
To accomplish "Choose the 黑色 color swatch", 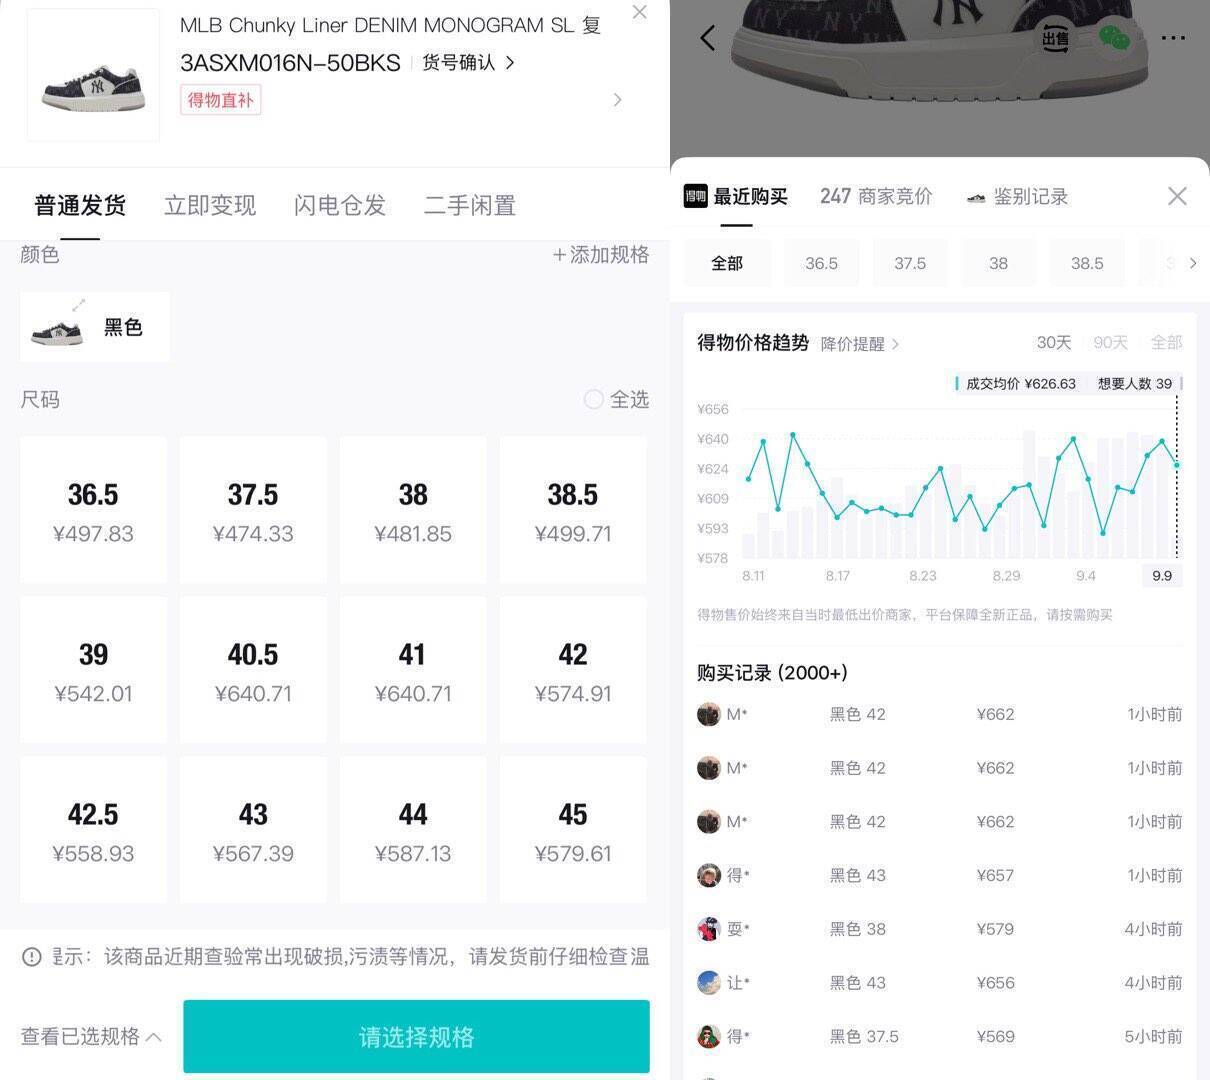I will [95, 327].
